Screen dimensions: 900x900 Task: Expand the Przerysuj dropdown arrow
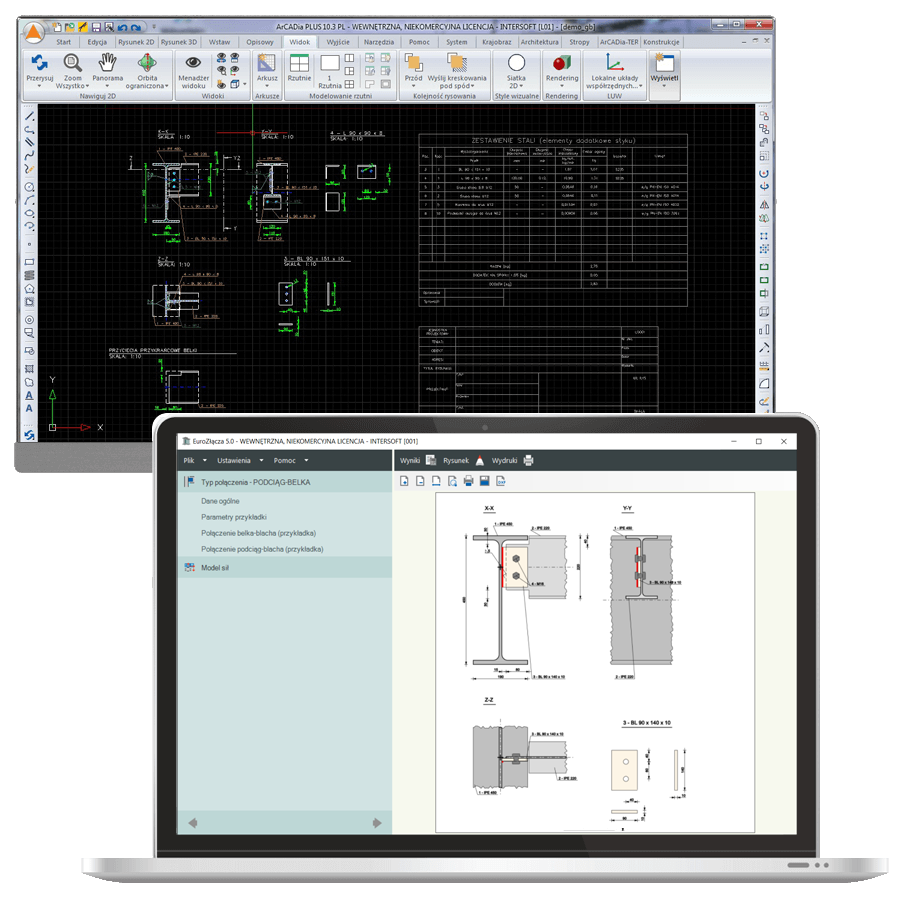[39, 86]
